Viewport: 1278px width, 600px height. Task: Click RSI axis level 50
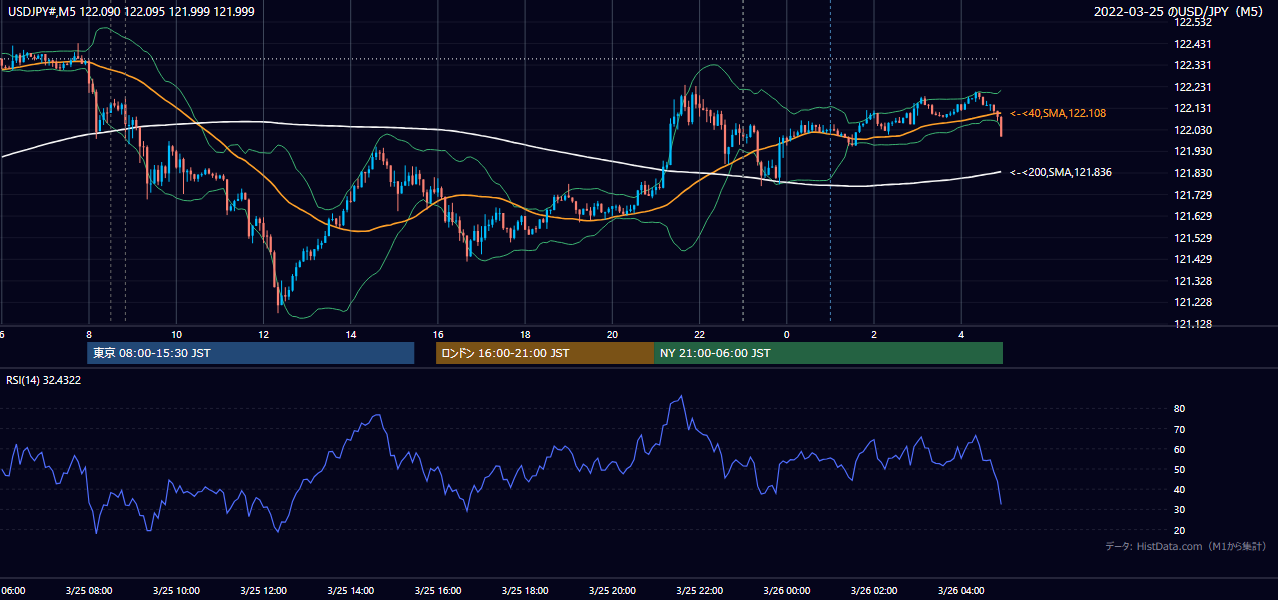1180,470
